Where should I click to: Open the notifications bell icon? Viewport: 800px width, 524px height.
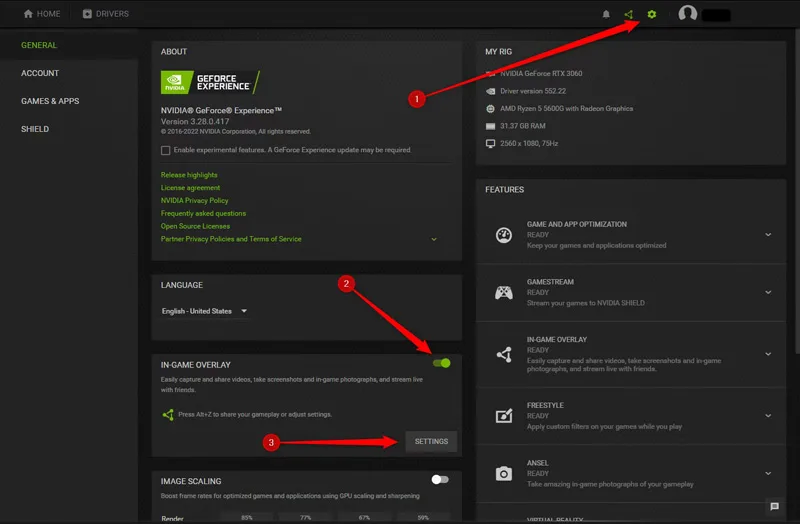[606, 14]
